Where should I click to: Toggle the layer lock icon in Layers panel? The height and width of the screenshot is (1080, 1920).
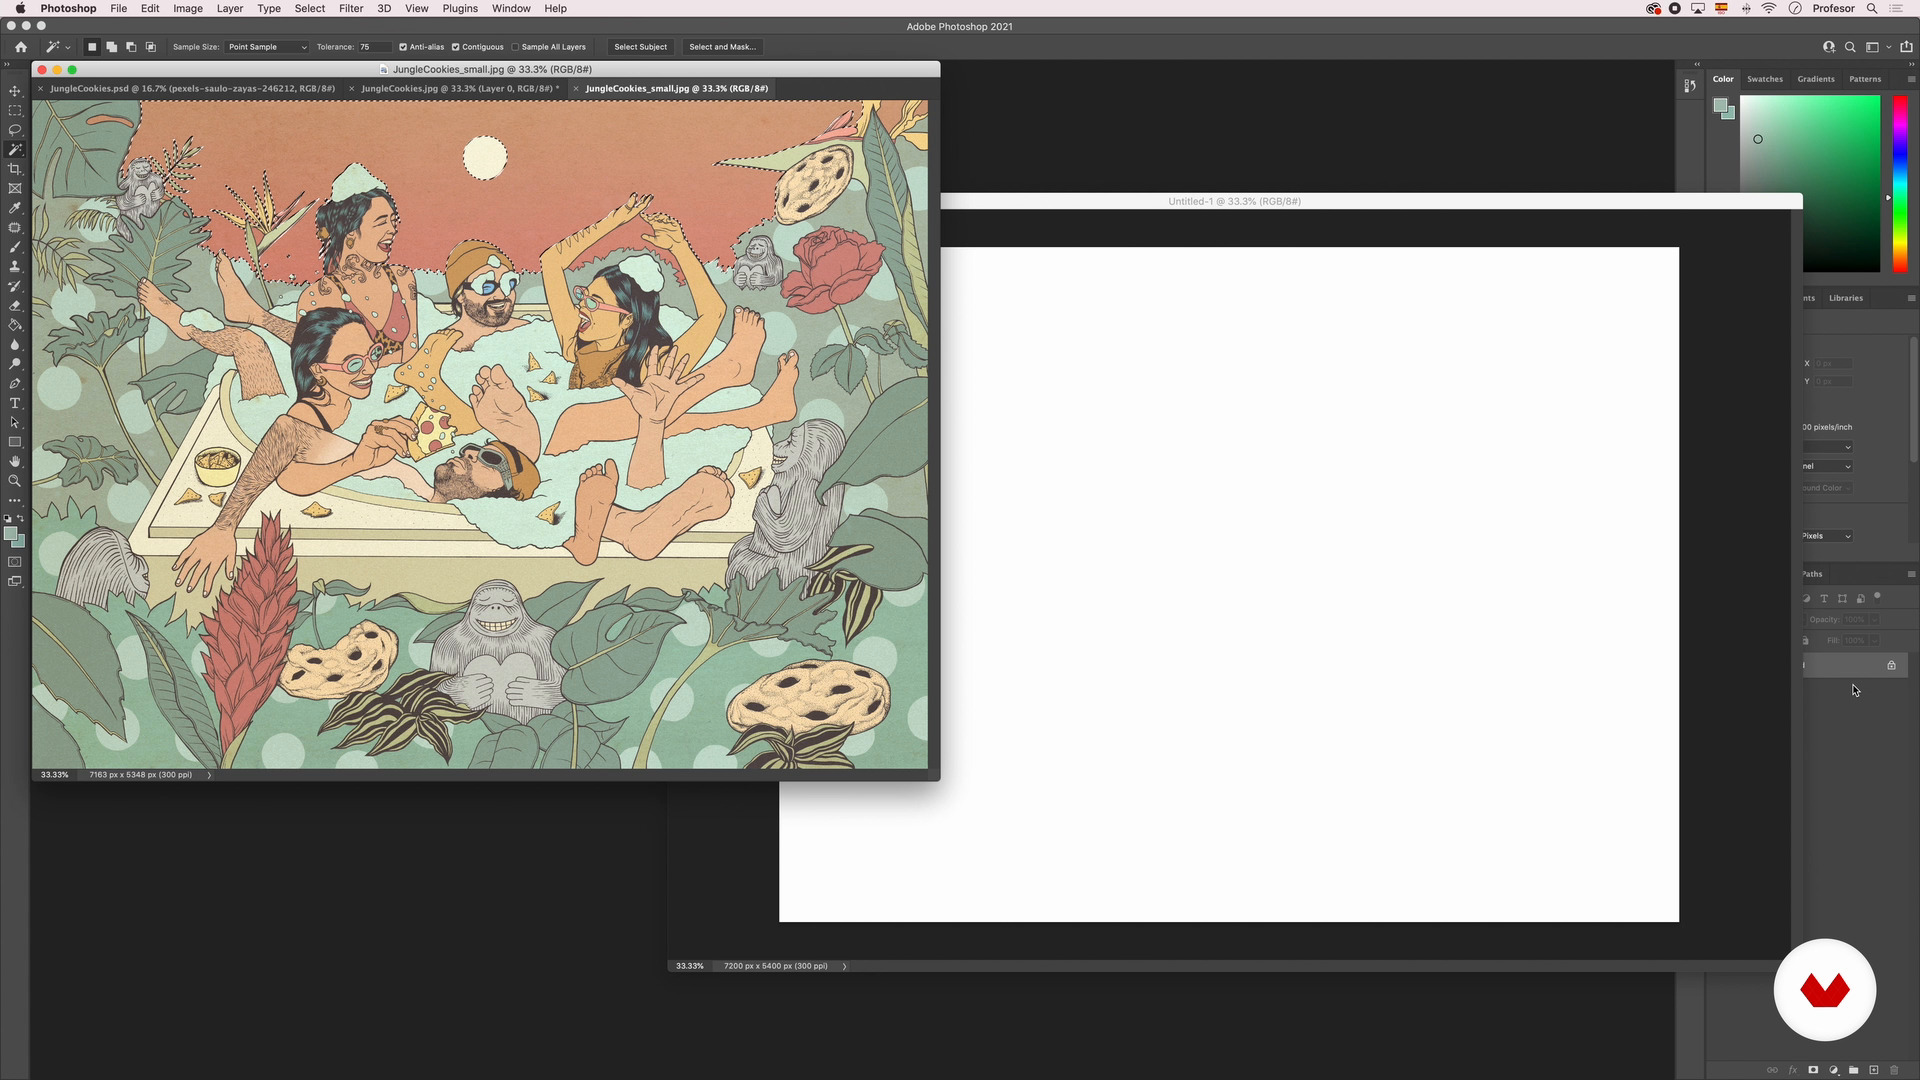(x=1891, y=665)
